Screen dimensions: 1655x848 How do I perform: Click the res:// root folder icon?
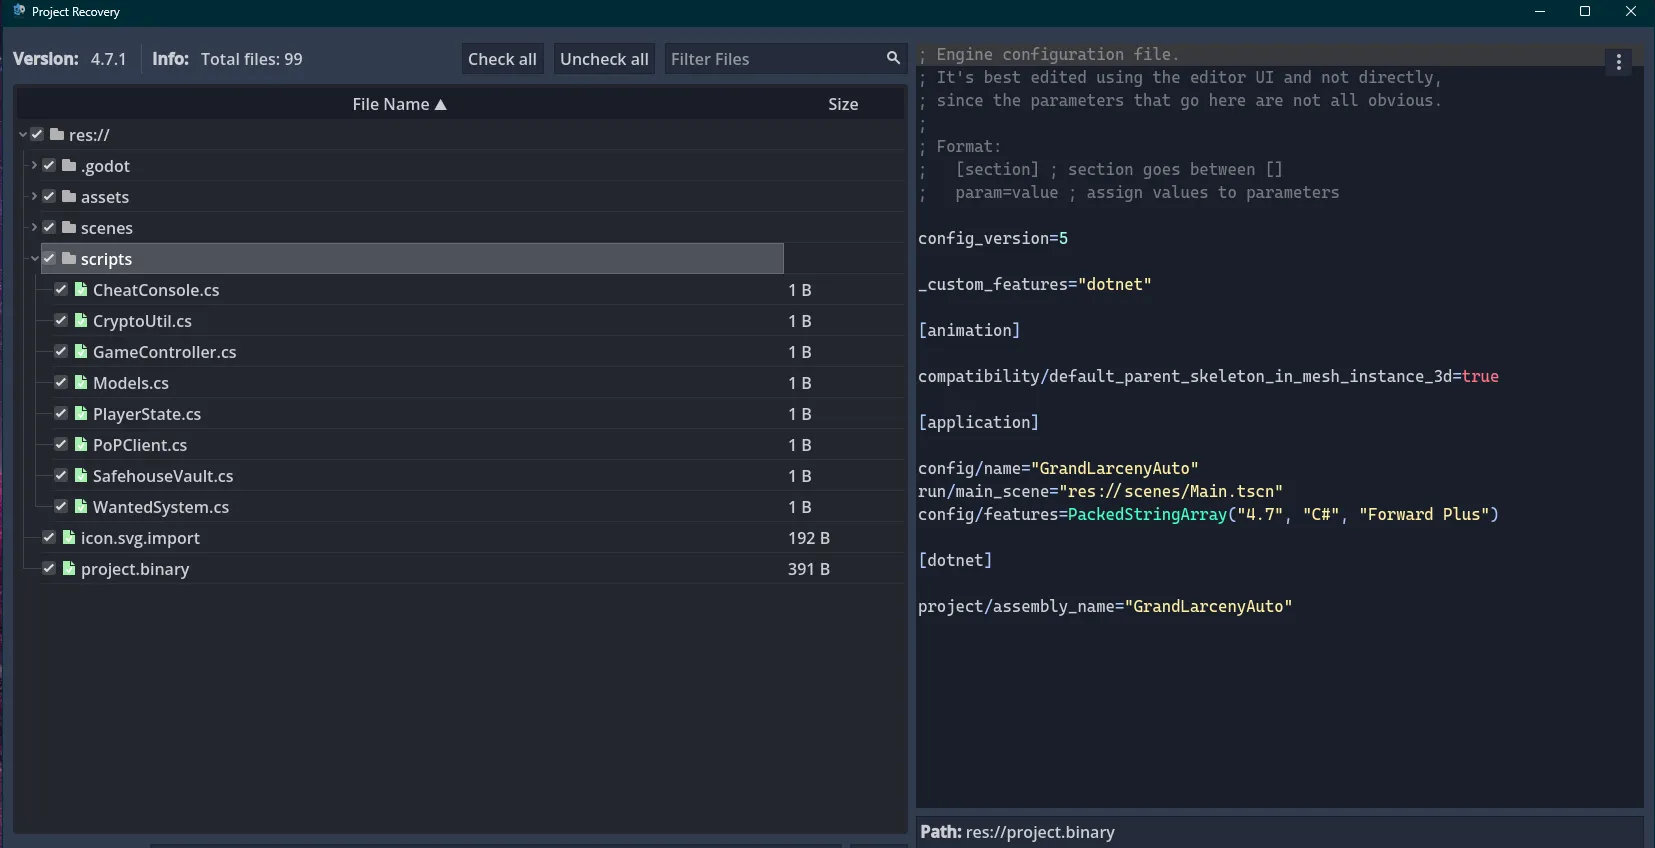coord(57,134)
